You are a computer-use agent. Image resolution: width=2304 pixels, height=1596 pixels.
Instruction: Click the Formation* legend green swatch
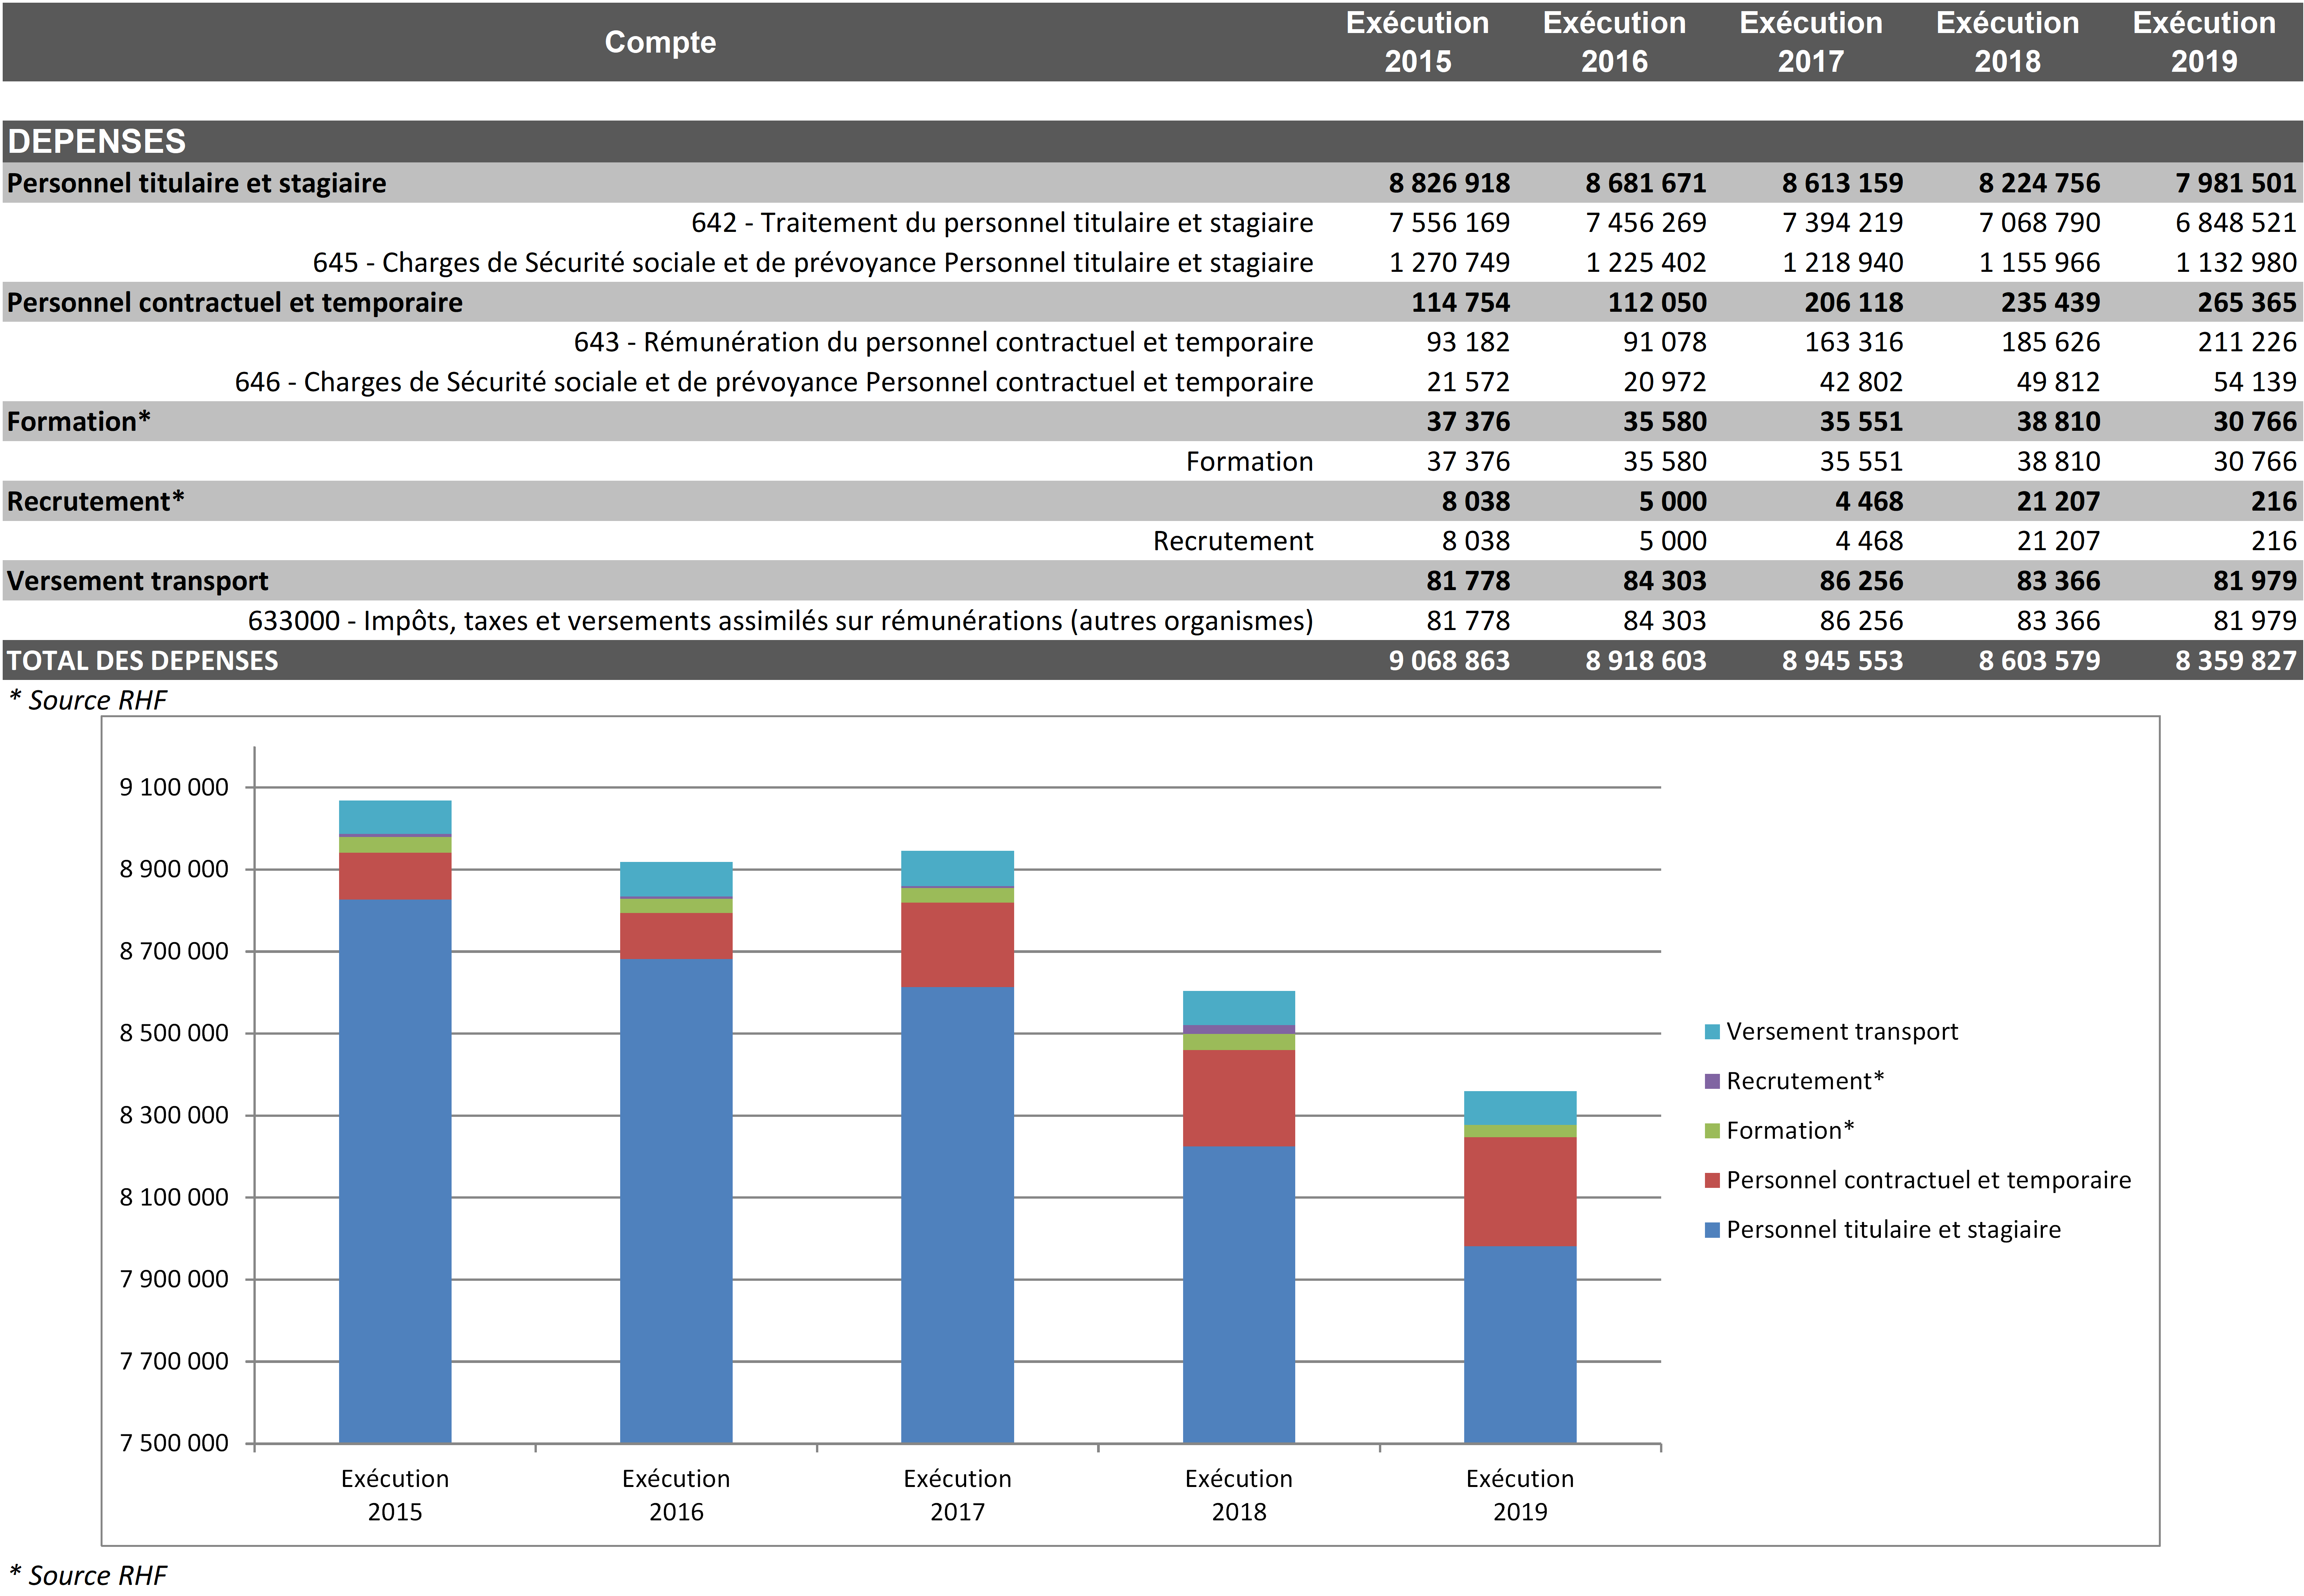[1712, 1131]
